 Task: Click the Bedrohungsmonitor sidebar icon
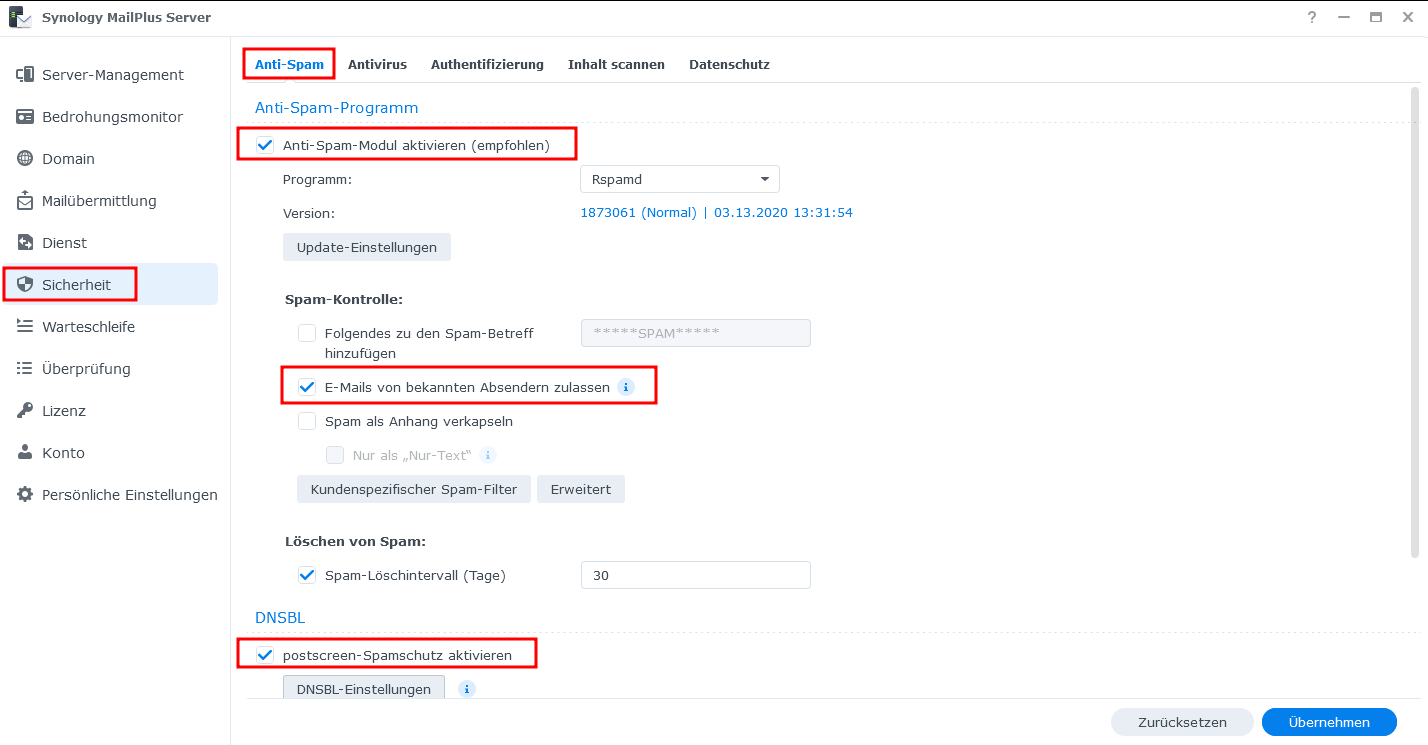(25, 117)
